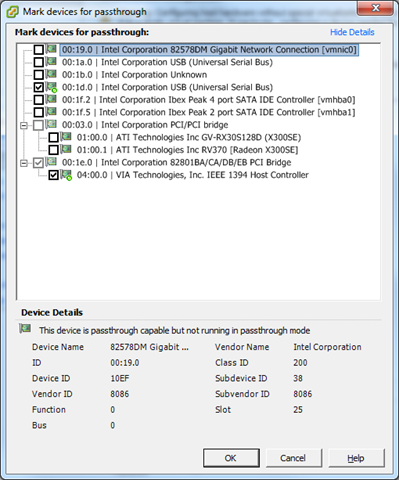This screenshot has height=480, width=399.
Task: Click Class ID value 200
Action: 300,363
